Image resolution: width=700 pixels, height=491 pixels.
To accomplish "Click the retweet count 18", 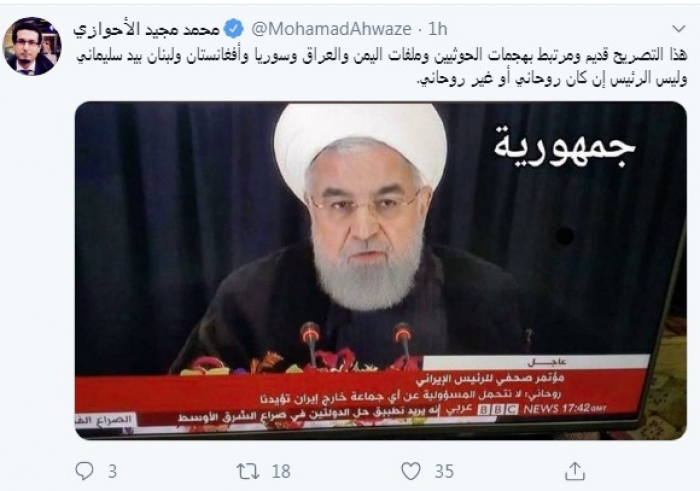I will (281, 471).
